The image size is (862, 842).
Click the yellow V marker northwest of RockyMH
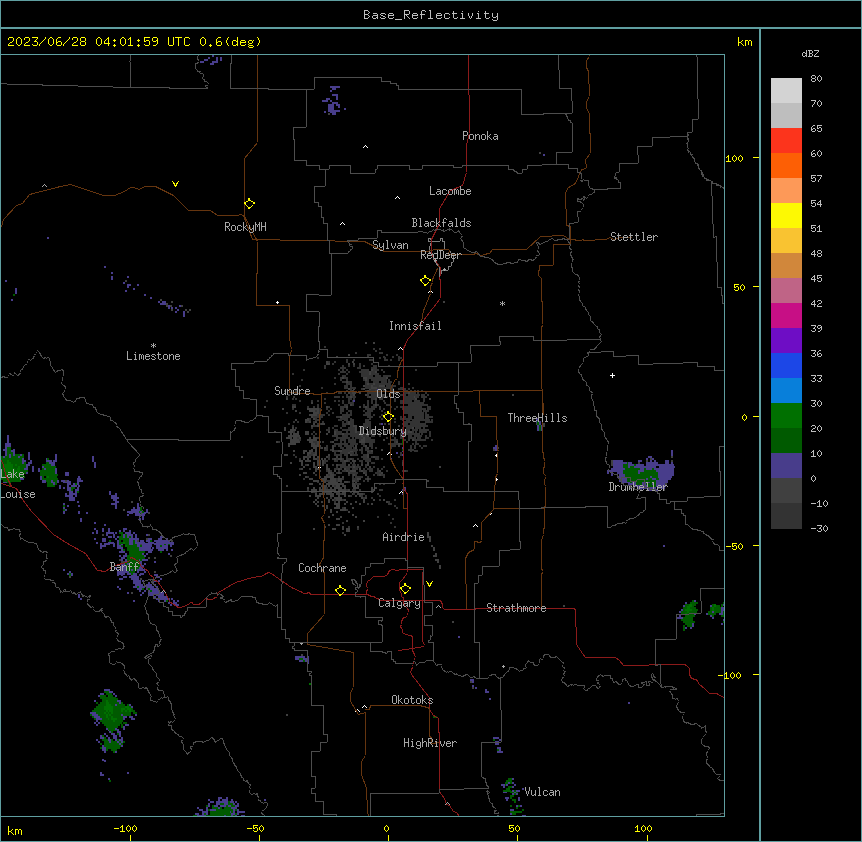point(175,184)
